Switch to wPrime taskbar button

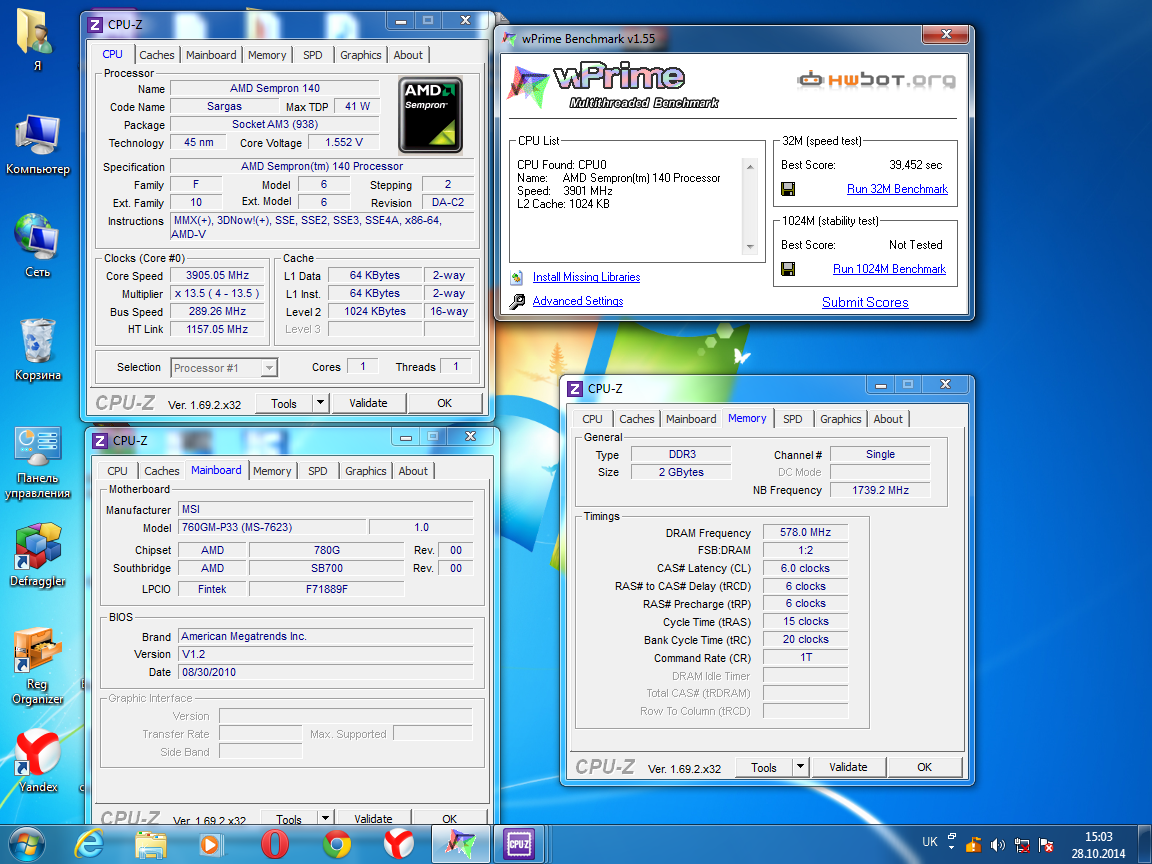pos(460,844)
